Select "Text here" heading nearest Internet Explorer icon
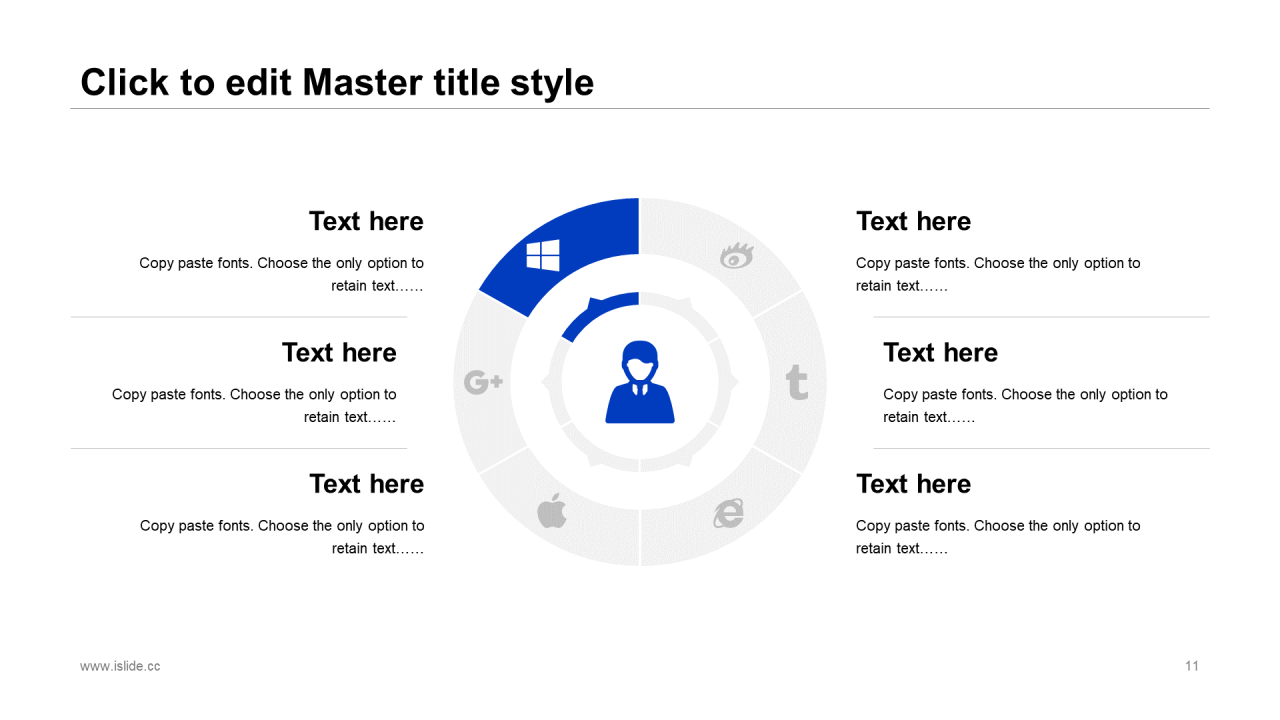Viewport: 1280px width, 720px height. pos(913,484)
